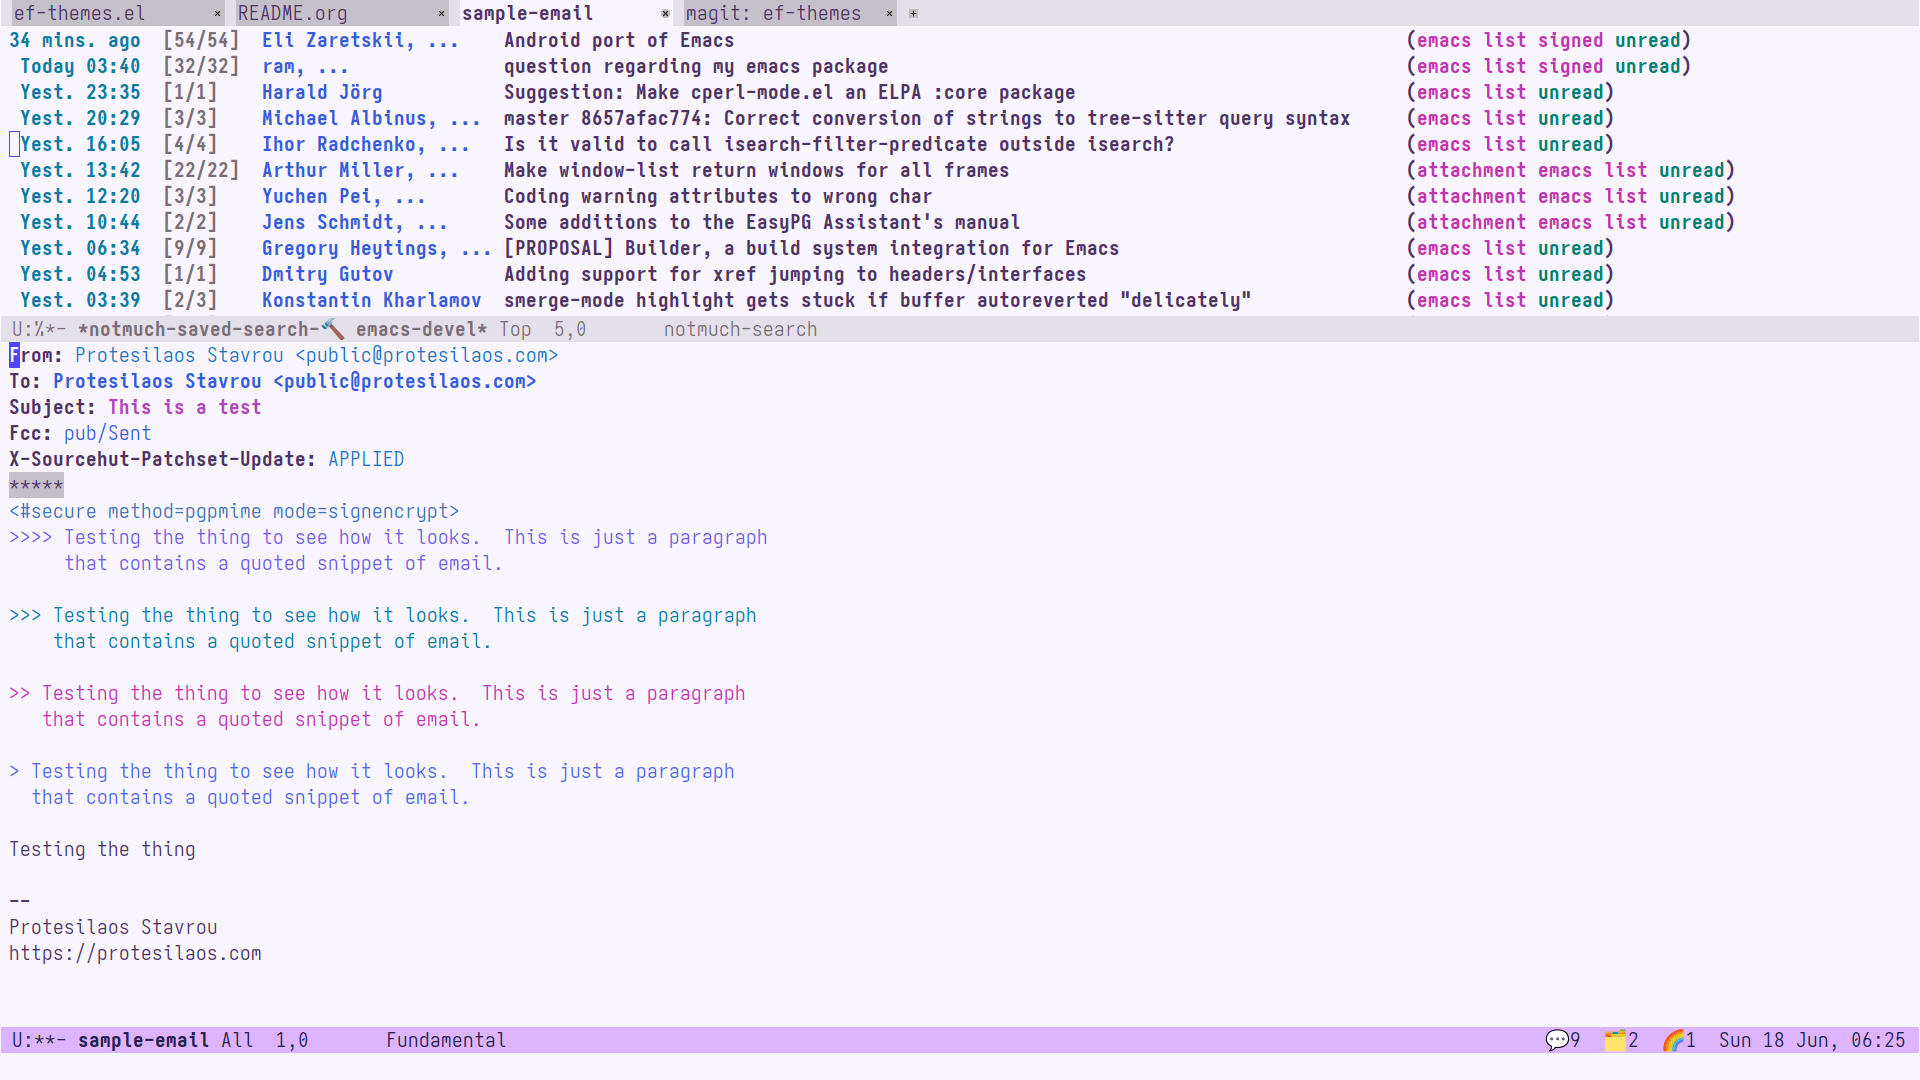1920x1080 pixels.
Task: Open the https://protesilaos.com signature link
Action: [x=135, y=953]
